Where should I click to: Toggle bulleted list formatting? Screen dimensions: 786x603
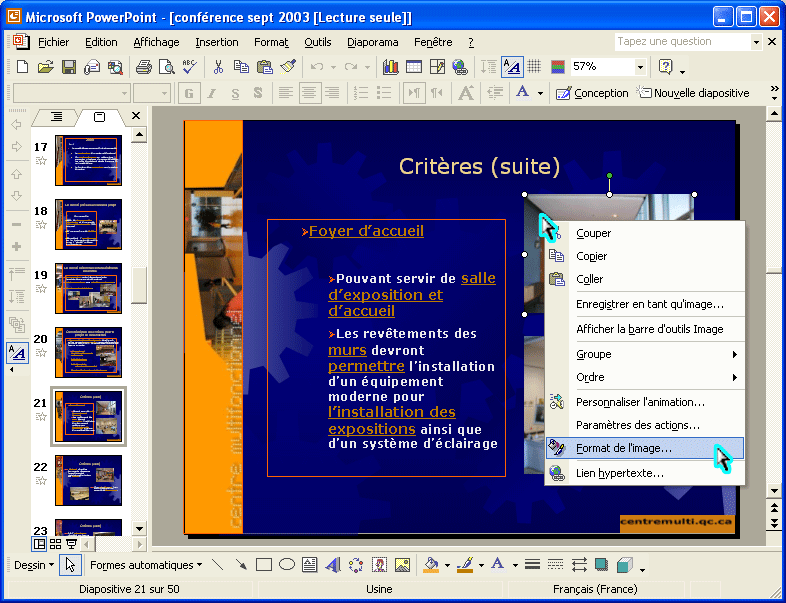tap(384, 93)
